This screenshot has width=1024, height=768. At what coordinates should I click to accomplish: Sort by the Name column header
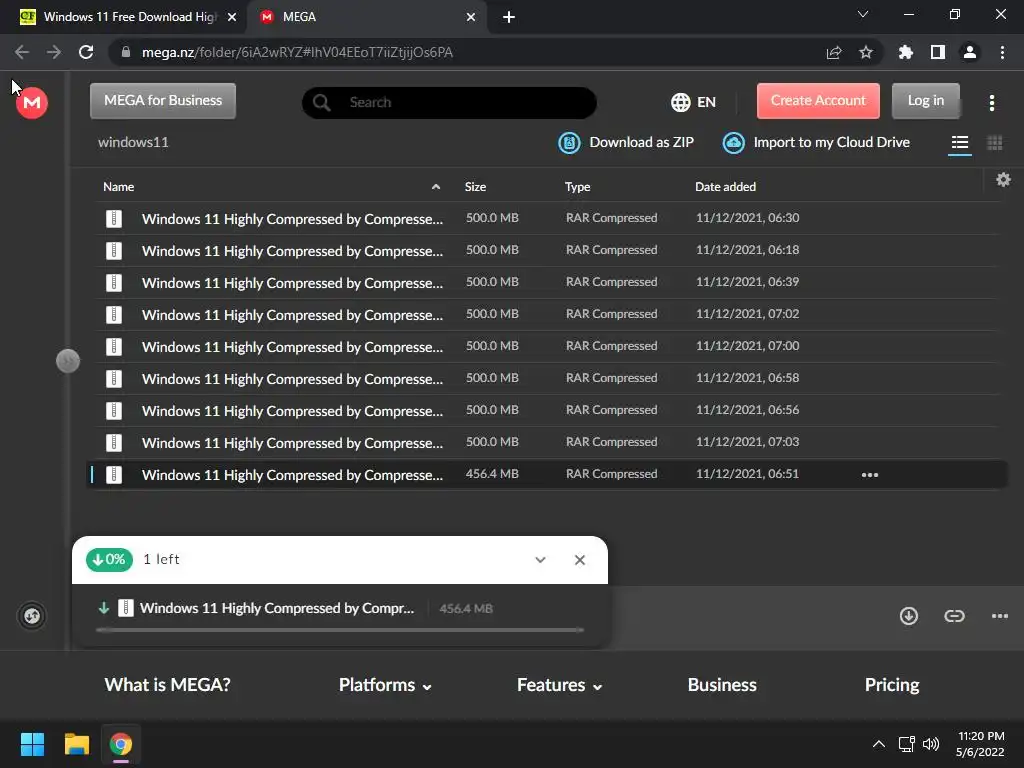pos(119,187)
